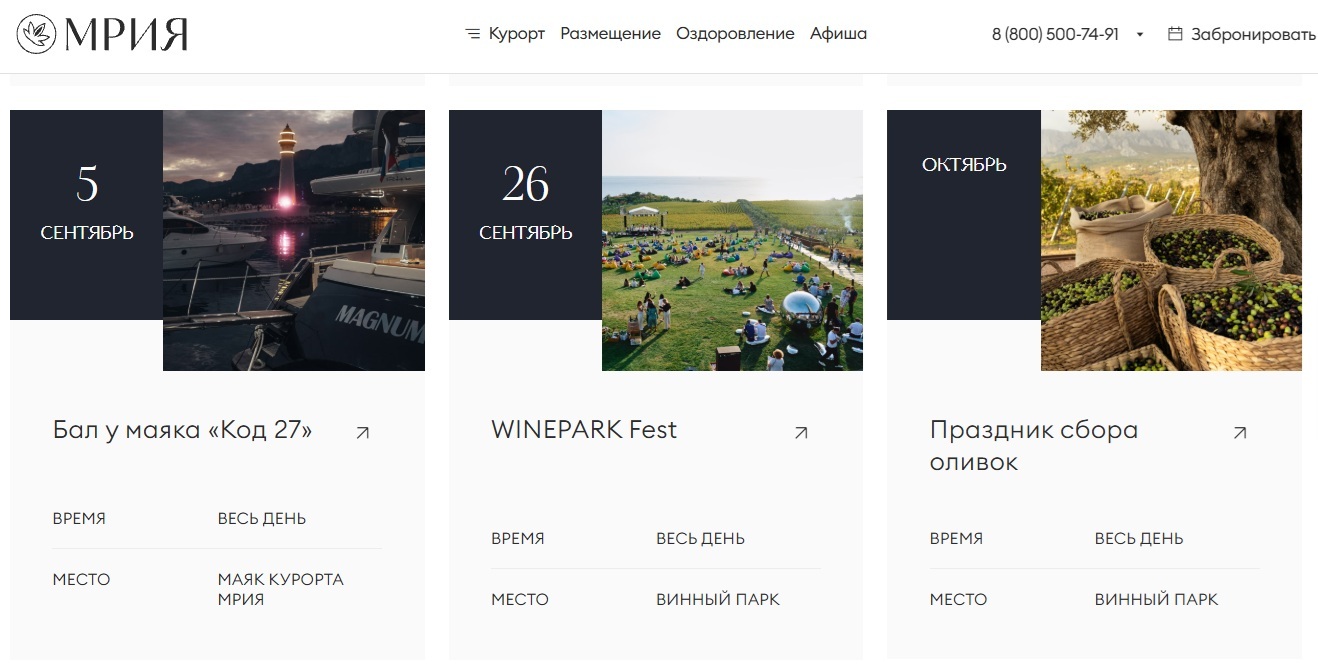The image size is (1318, 671).
Task: Click ВИННЫЙ ПАРК under Праздник сбора оливок
Action: [x=1156, y=600]
